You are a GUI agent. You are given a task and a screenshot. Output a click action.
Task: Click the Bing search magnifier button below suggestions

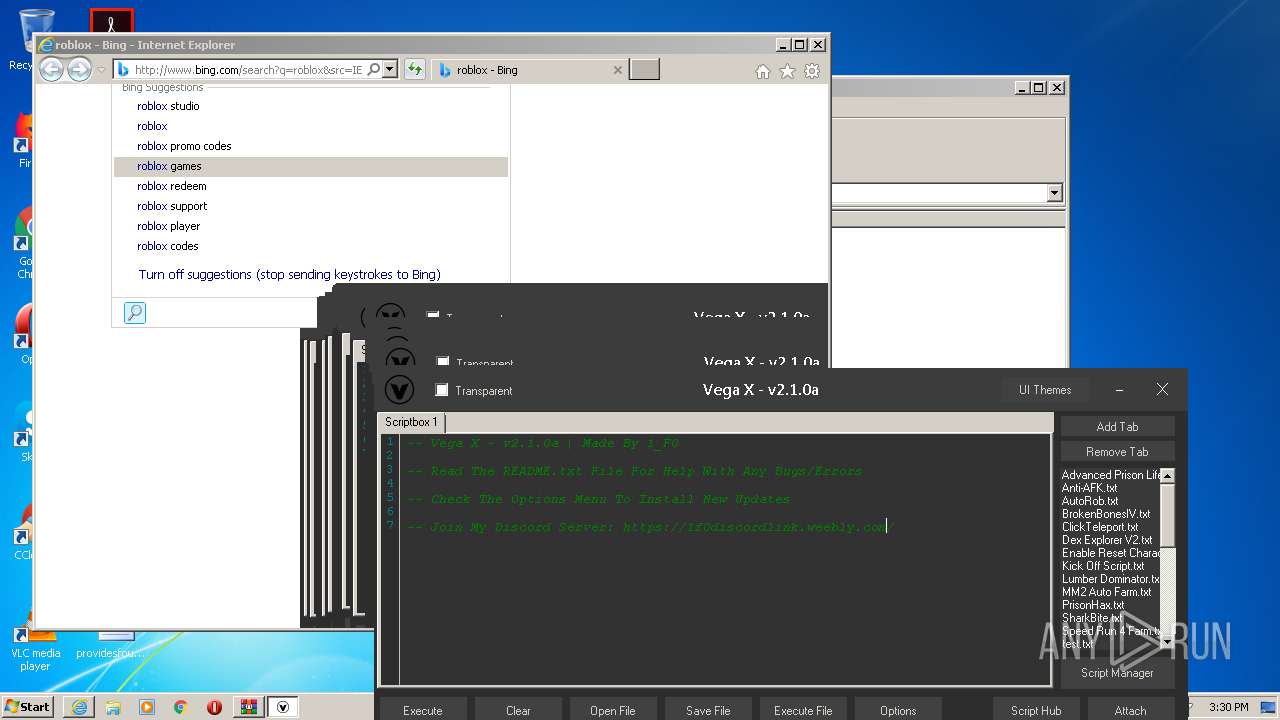click(x=135, y=313)
